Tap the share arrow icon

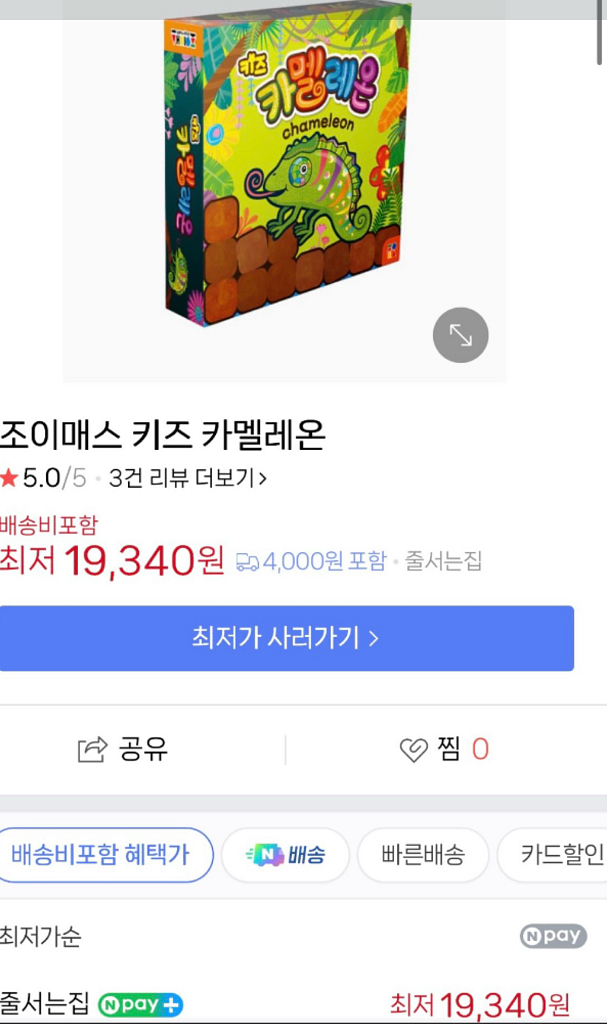[92, 750]
